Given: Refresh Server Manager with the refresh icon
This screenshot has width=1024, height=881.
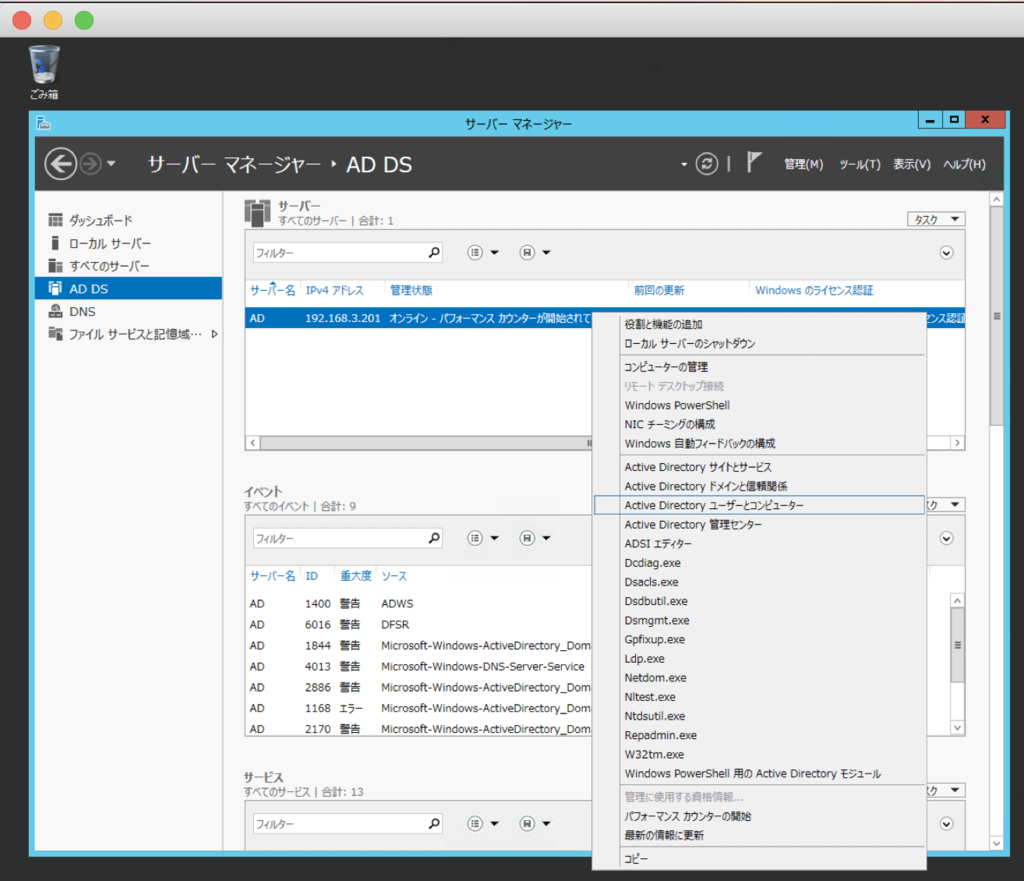Looking at the screenshot, I should click(707, 163).
